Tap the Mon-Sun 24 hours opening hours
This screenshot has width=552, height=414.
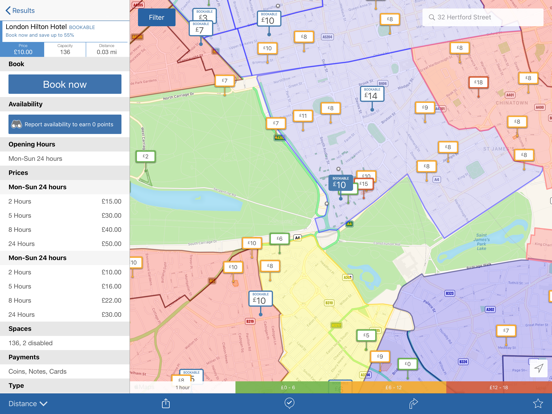coord(35,159)
